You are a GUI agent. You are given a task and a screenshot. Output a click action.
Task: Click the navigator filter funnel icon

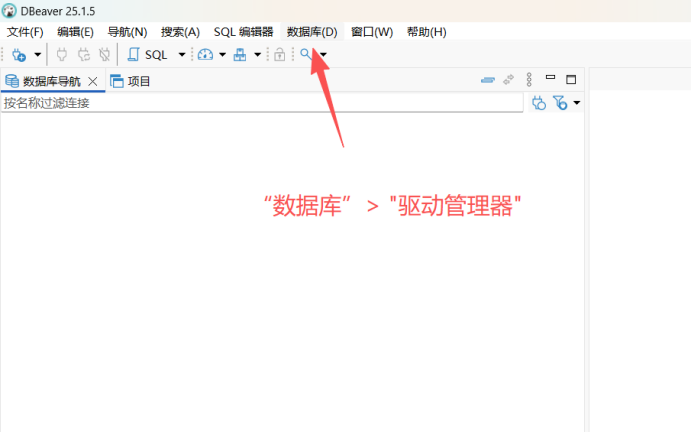[x=560, y=103]
